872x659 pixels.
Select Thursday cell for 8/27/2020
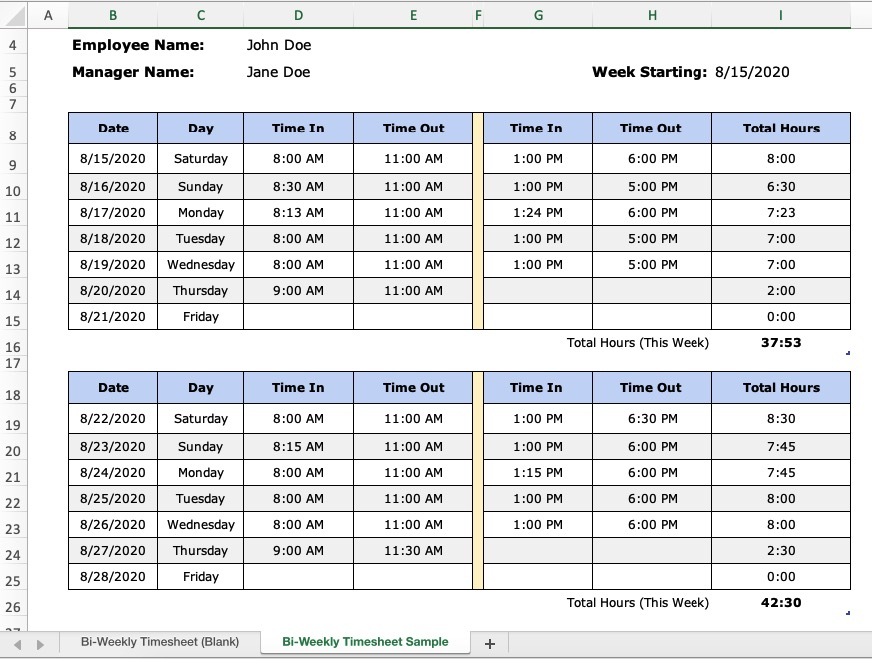(201, 551)
